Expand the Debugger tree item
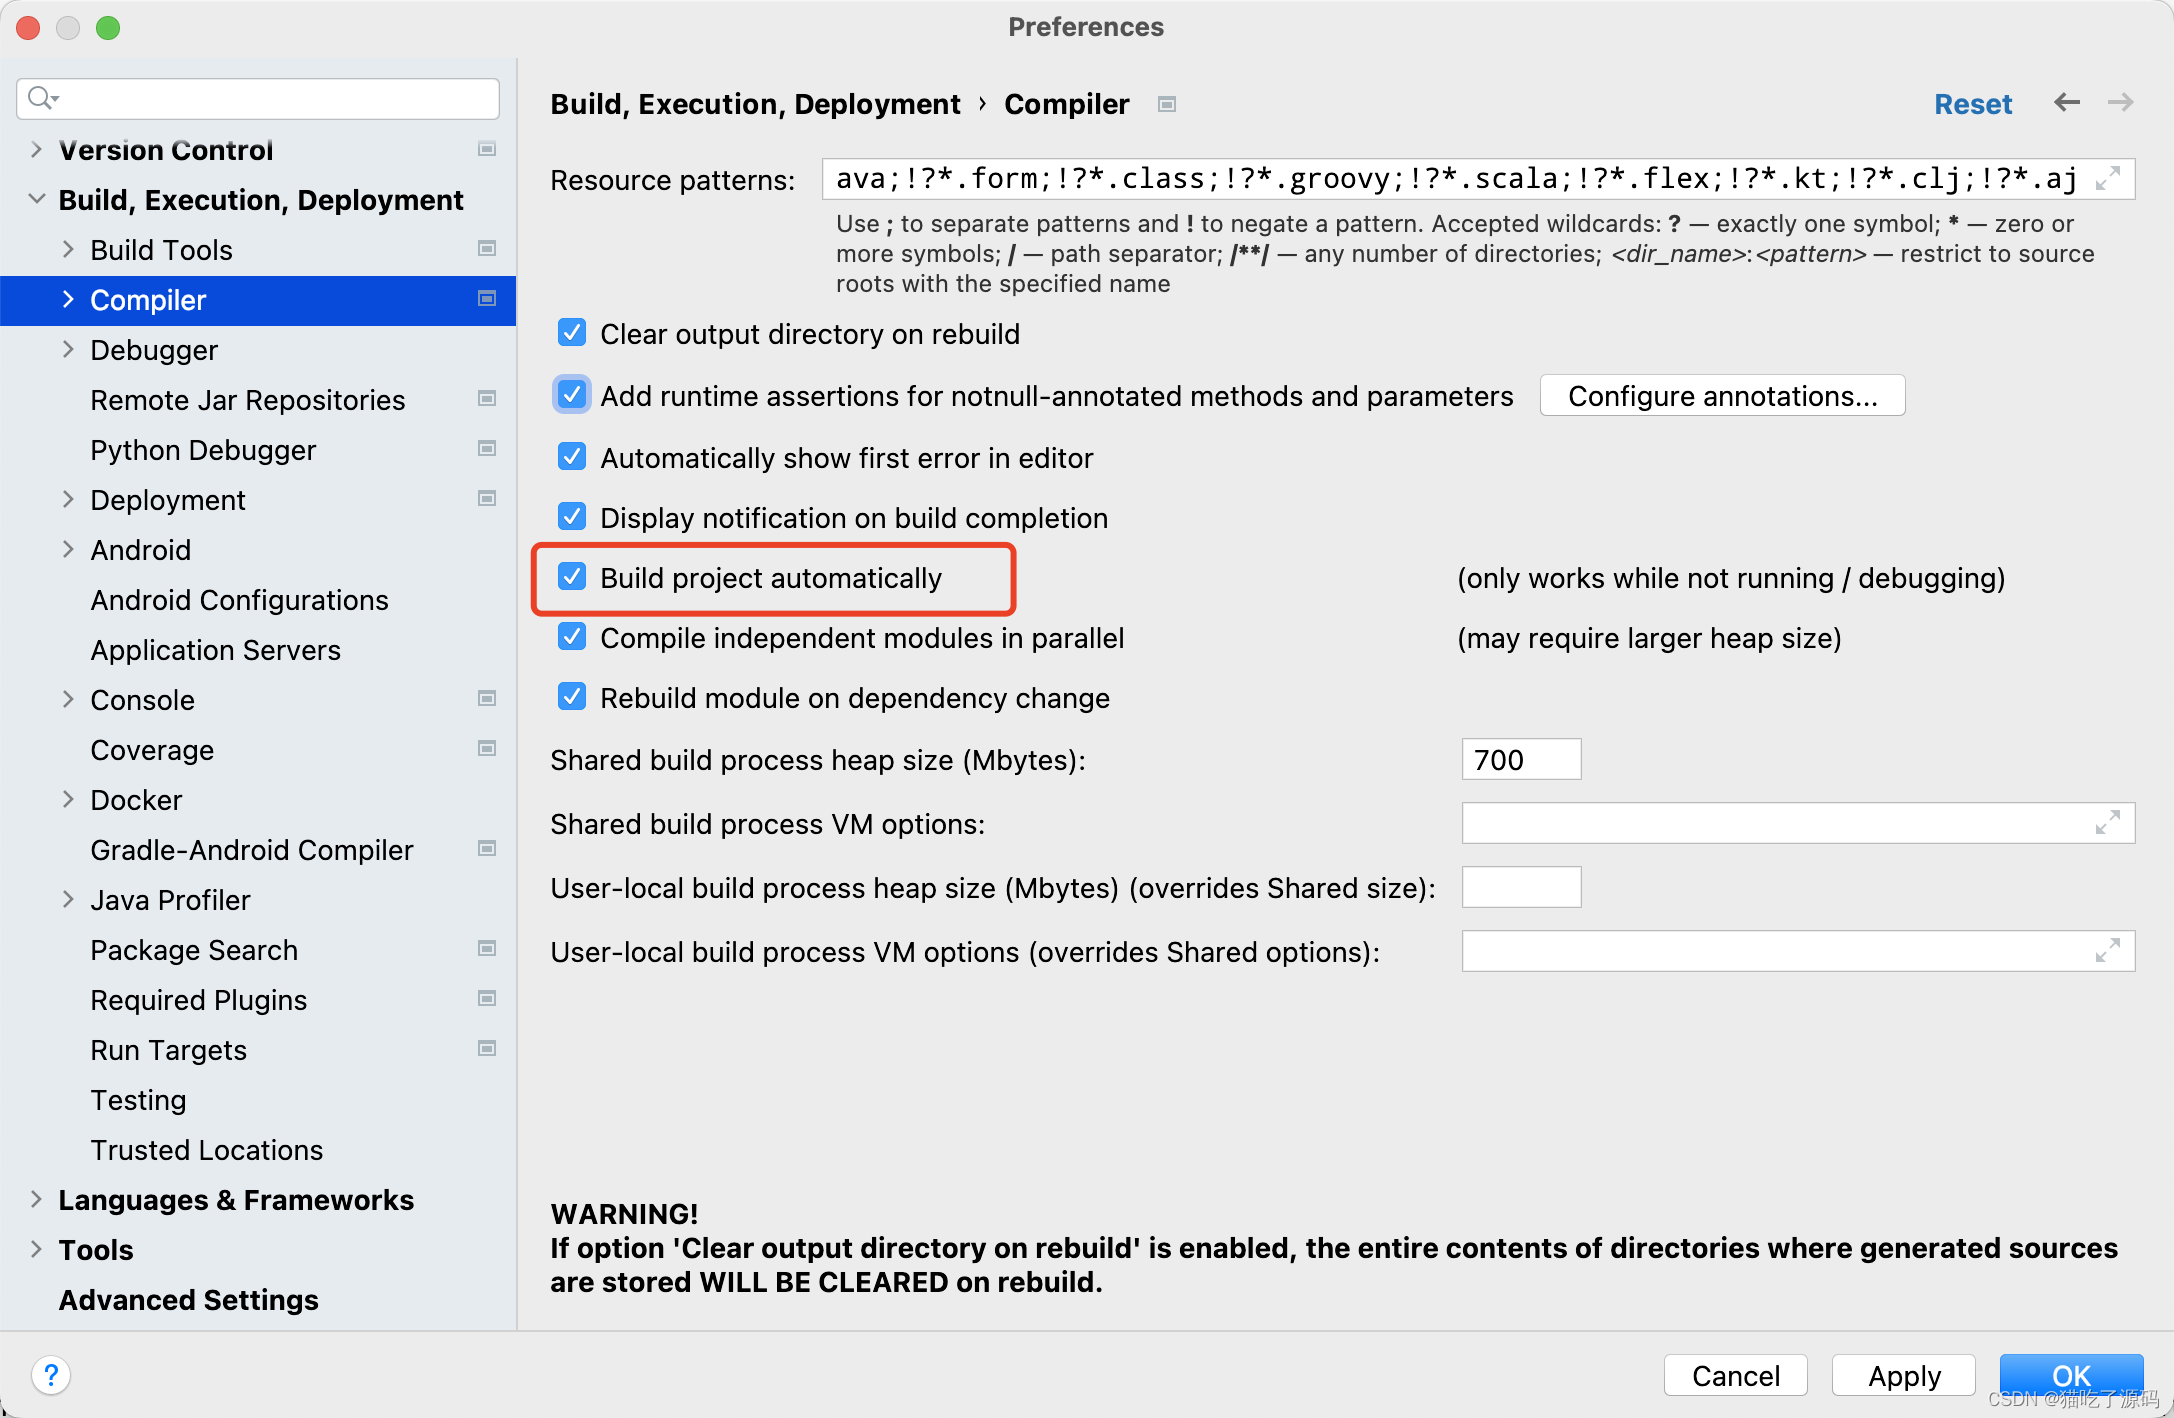Viewport: 2174px width, 1418px height. 67,350
